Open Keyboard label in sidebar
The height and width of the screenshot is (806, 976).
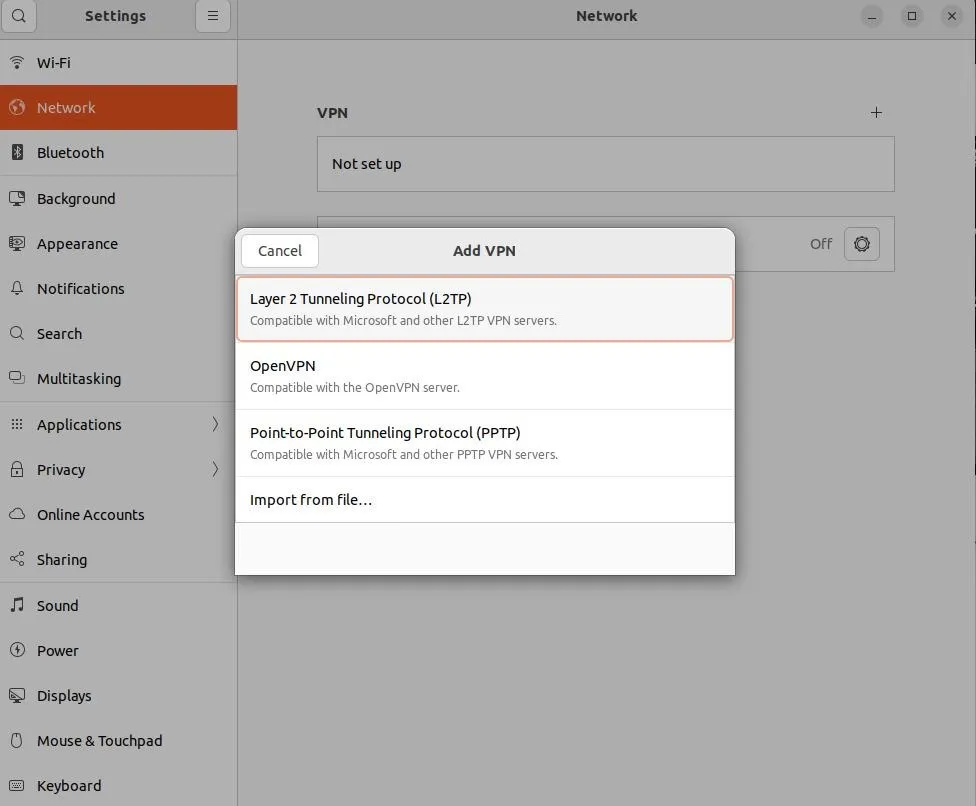69,786
